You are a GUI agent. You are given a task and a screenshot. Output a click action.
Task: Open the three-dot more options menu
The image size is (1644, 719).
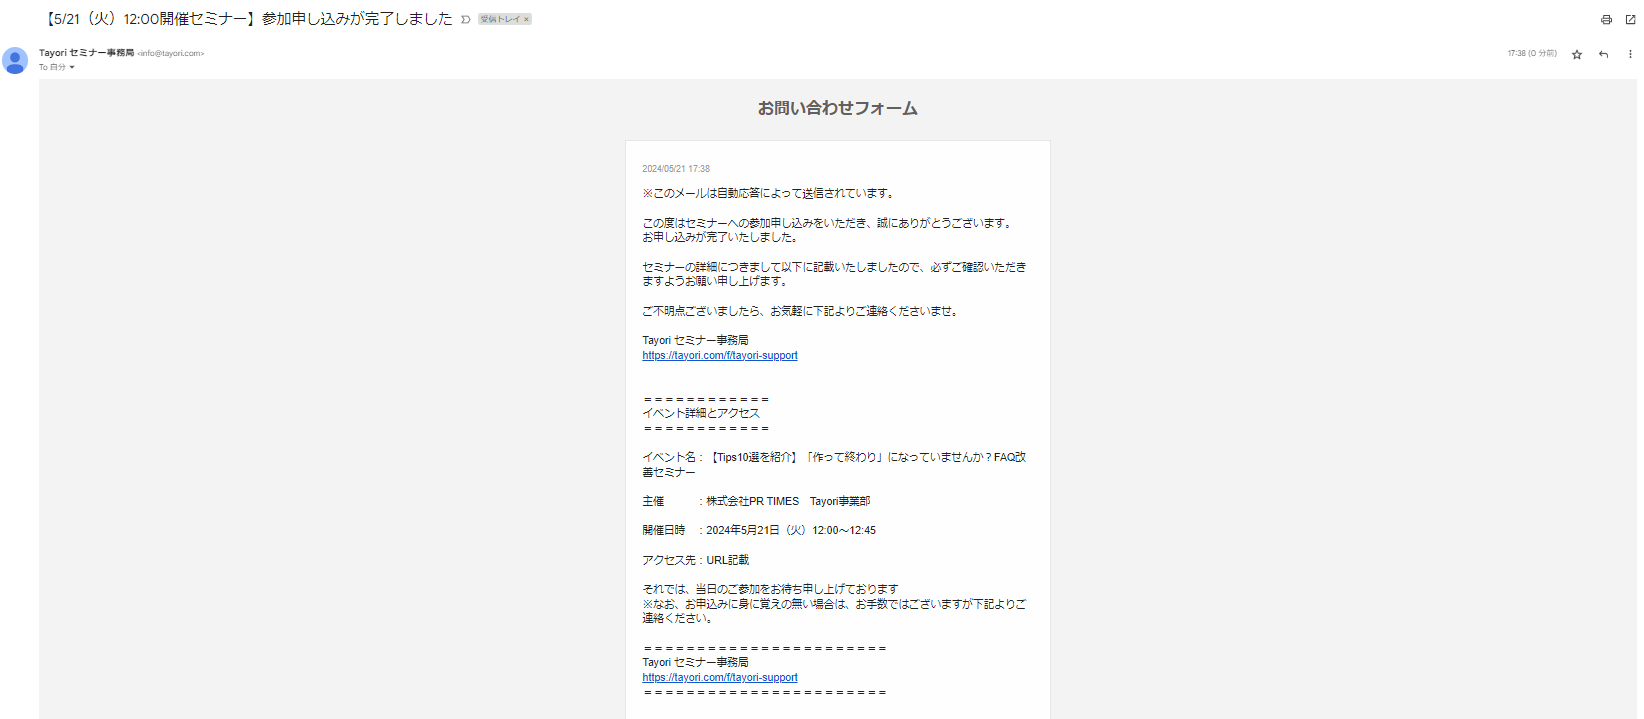point(1630,54)
